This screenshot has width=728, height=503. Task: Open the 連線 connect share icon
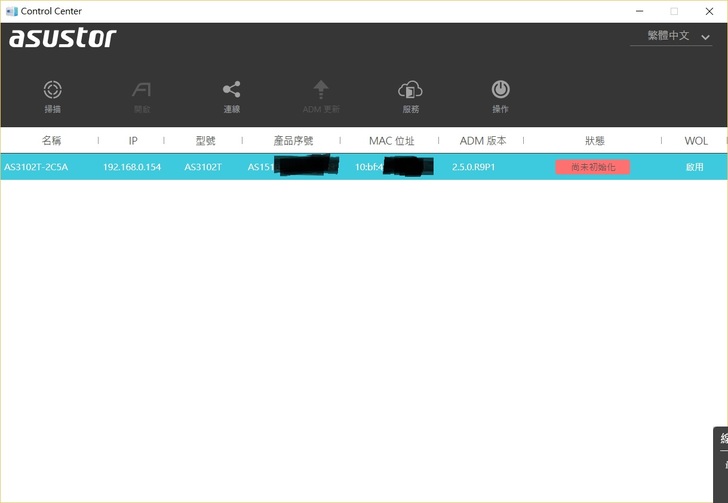[231, 89]
